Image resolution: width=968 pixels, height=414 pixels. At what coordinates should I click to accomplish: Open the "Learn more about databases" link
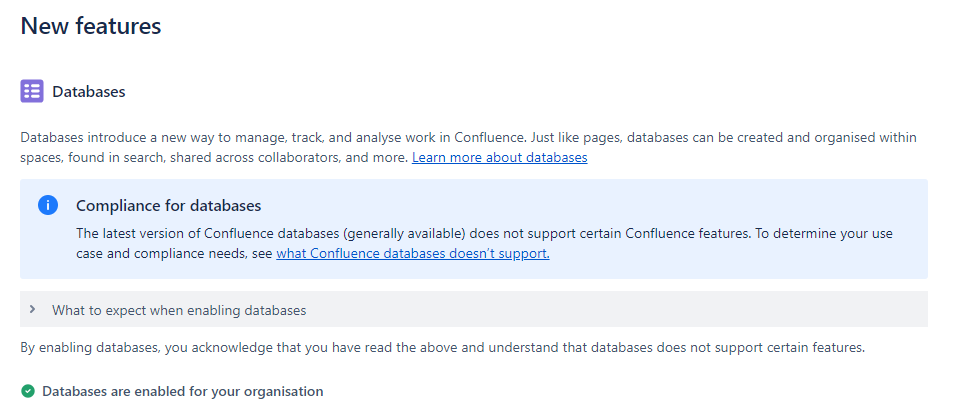pos(499,157)
